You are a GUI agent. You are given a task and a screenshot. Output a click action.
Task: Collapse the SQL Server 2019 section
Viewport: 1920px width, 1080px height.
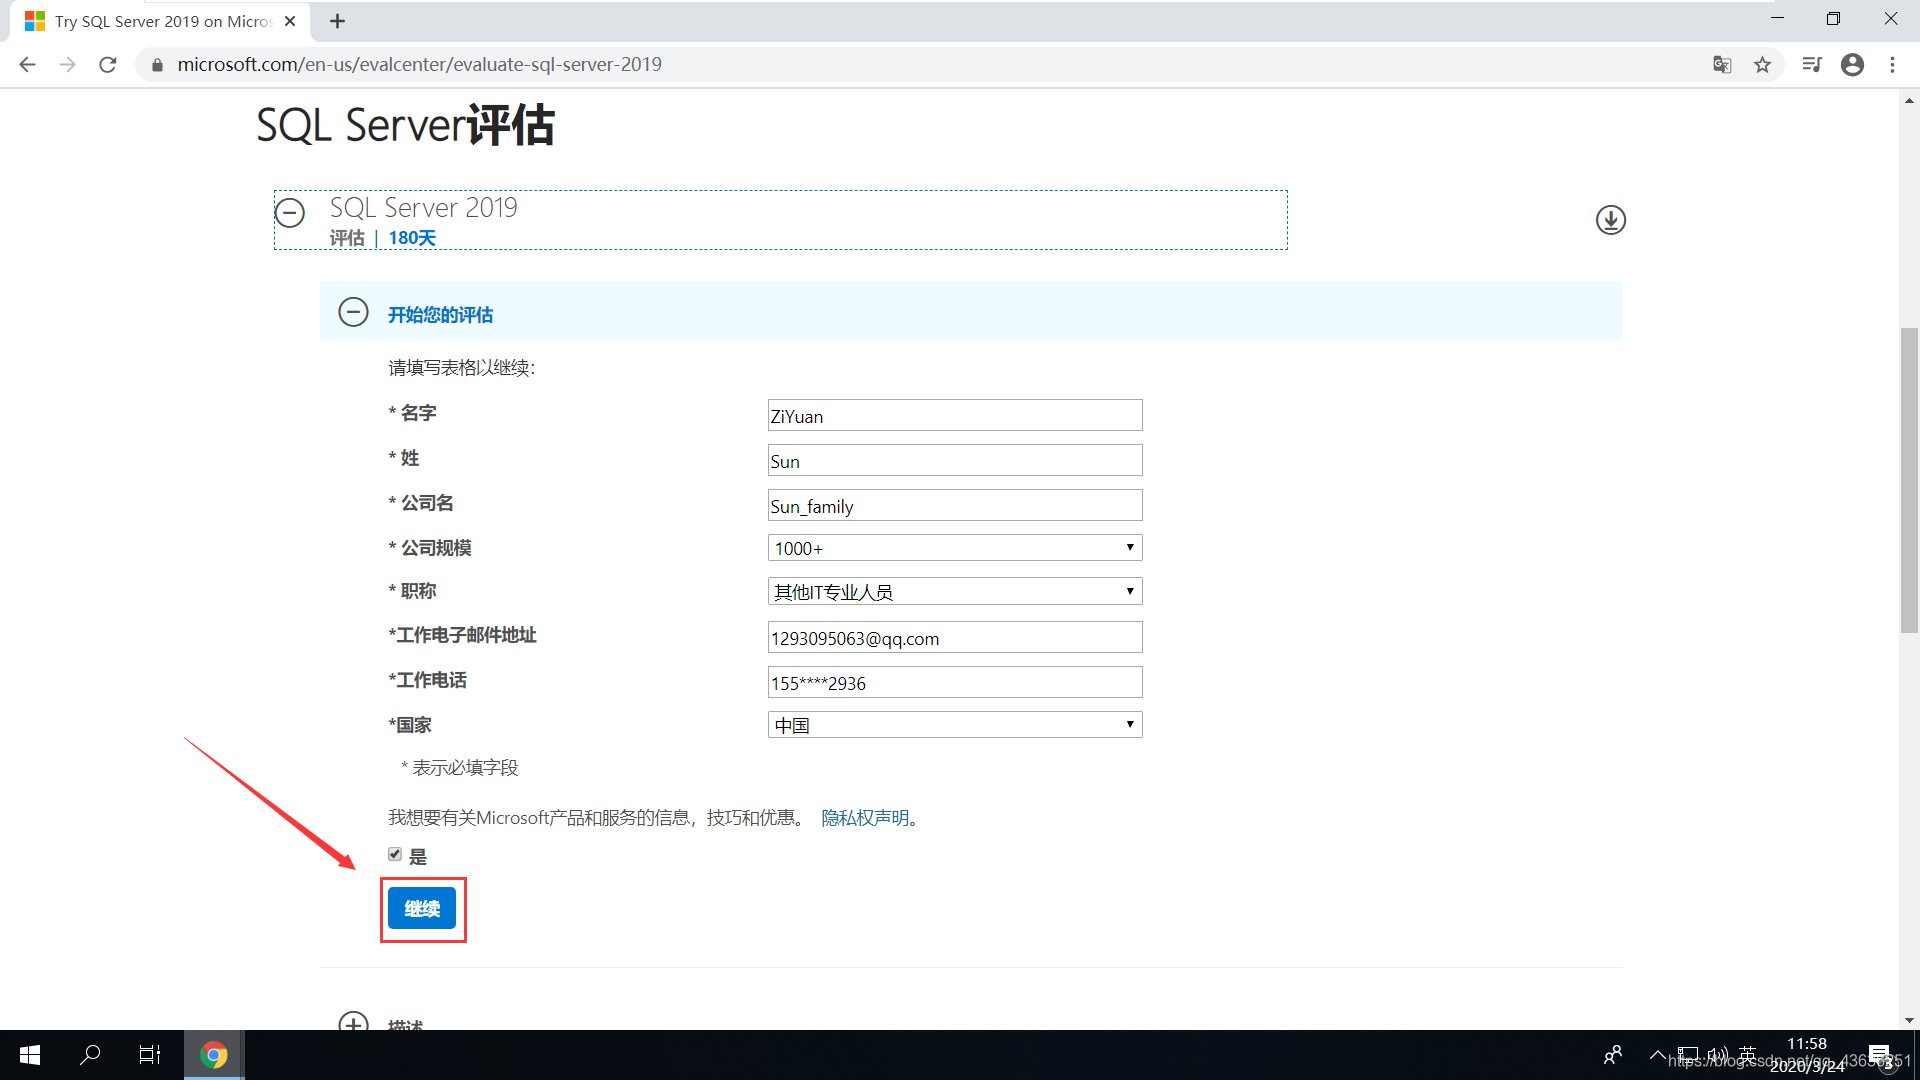(290, 212)
